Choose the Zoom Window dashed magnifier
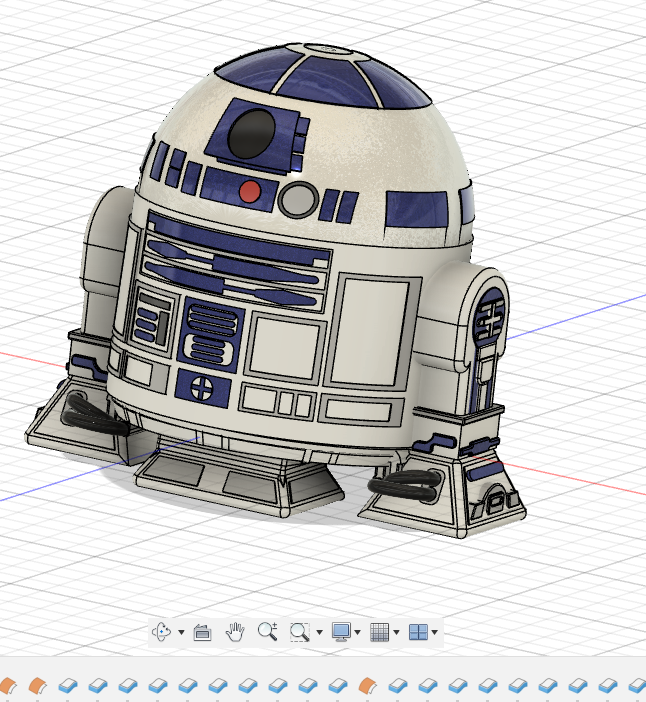 pos(299,632)
